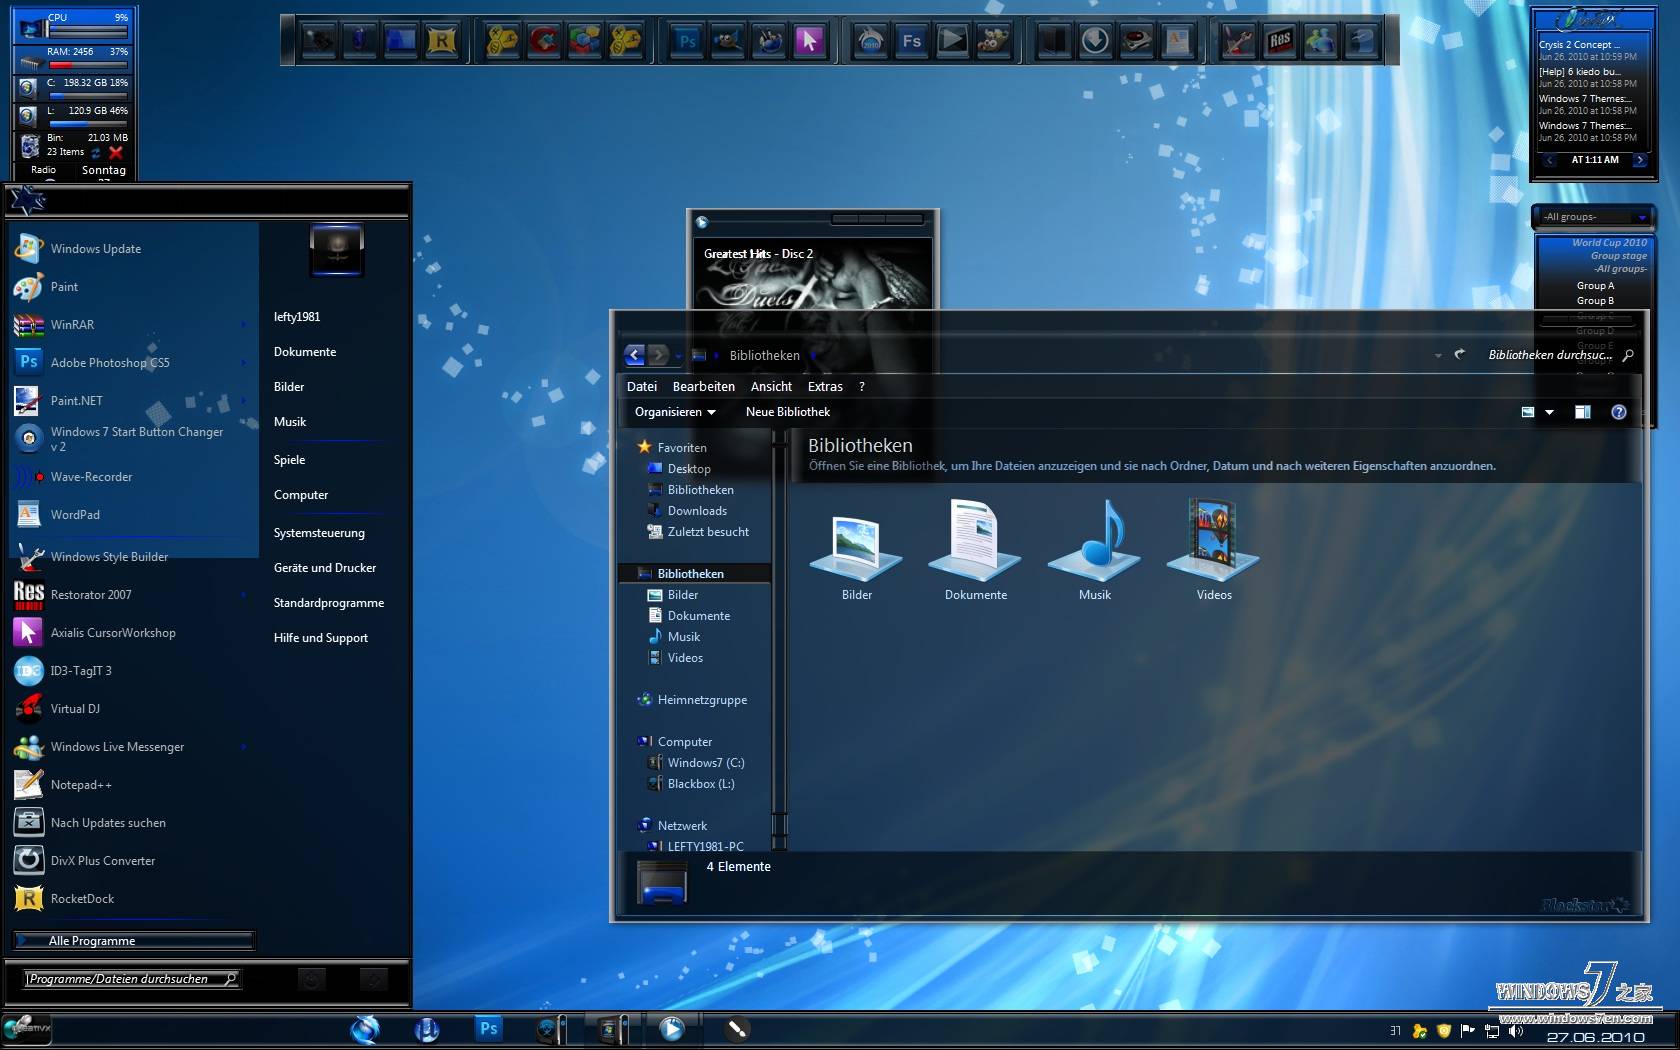
Task: Toggle the preview pane button
Action: [x=1582, y=412]
